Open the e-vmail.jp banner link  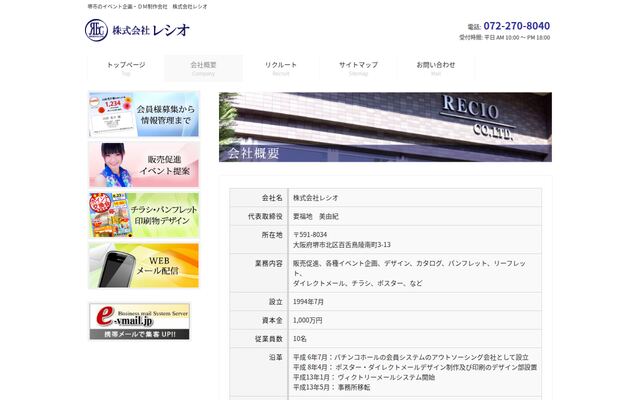[140, 321]
